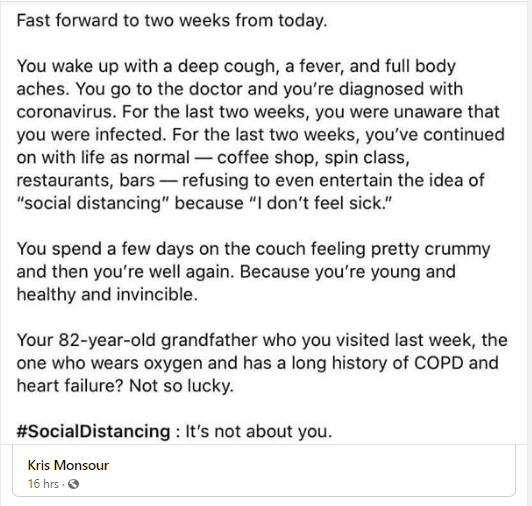Open Kris Monsour's profile name link

click(x=68, y=465)
